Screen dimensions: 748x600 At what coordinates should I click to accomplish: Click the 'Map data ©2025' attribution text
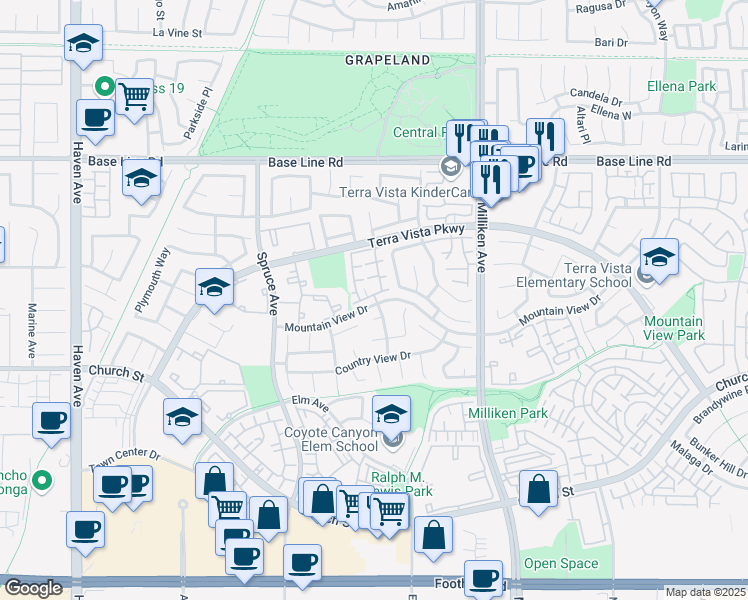pos(705,592)
